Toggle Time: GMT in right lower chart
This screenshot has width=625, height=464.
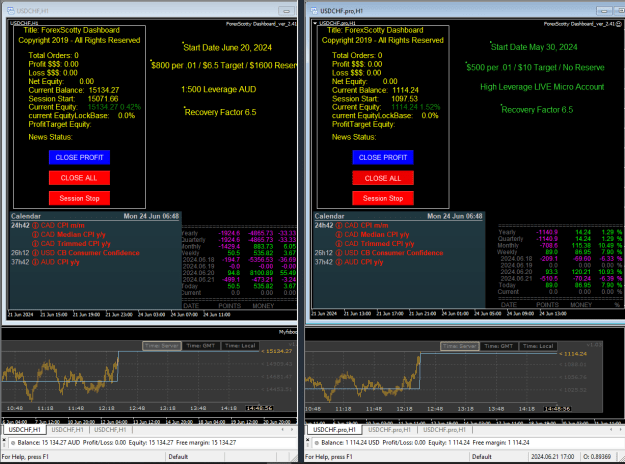(x=498, y=346)
